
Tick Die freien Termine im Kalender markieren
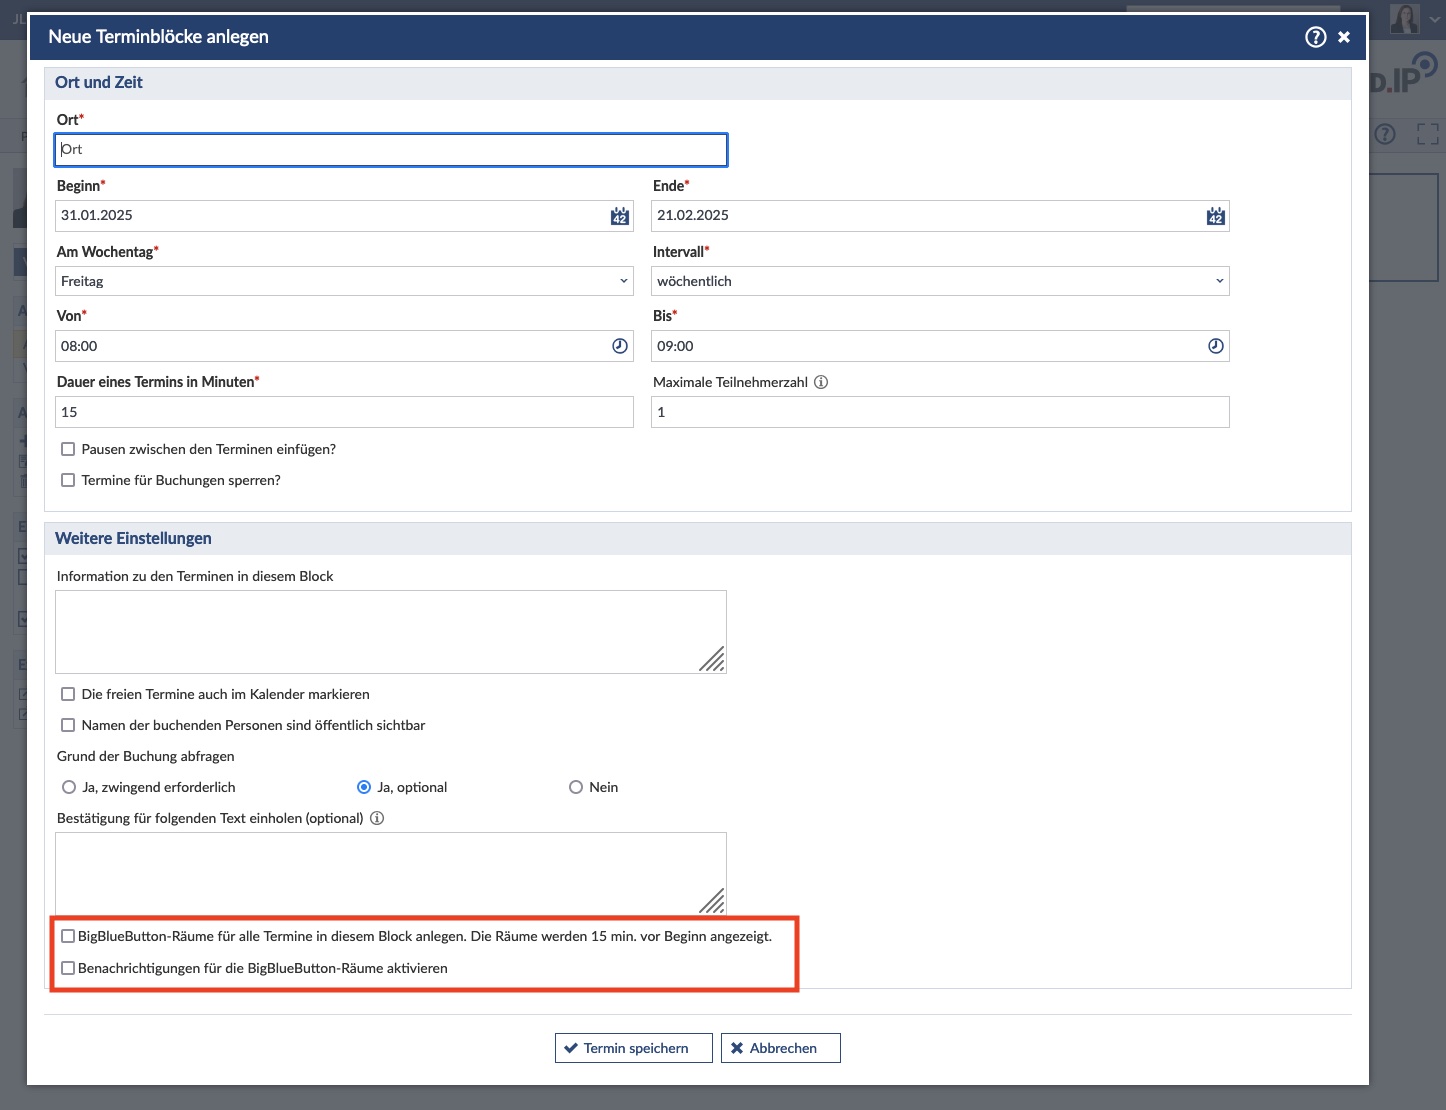(x=68, y=694)
